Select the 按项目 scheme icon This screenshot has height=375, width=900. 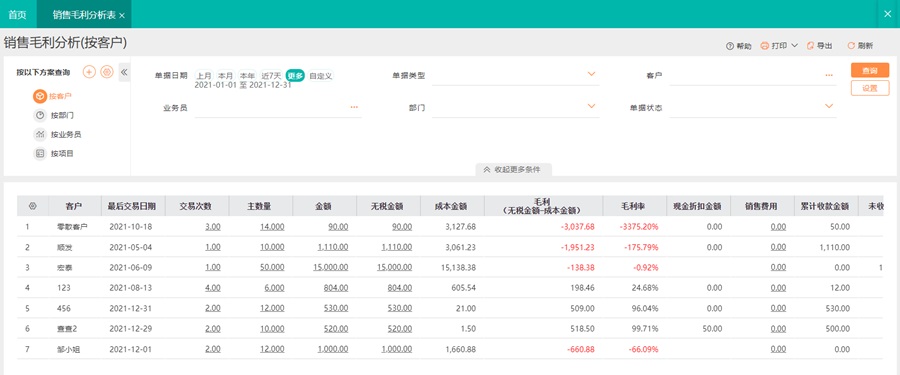click(40, 154)
